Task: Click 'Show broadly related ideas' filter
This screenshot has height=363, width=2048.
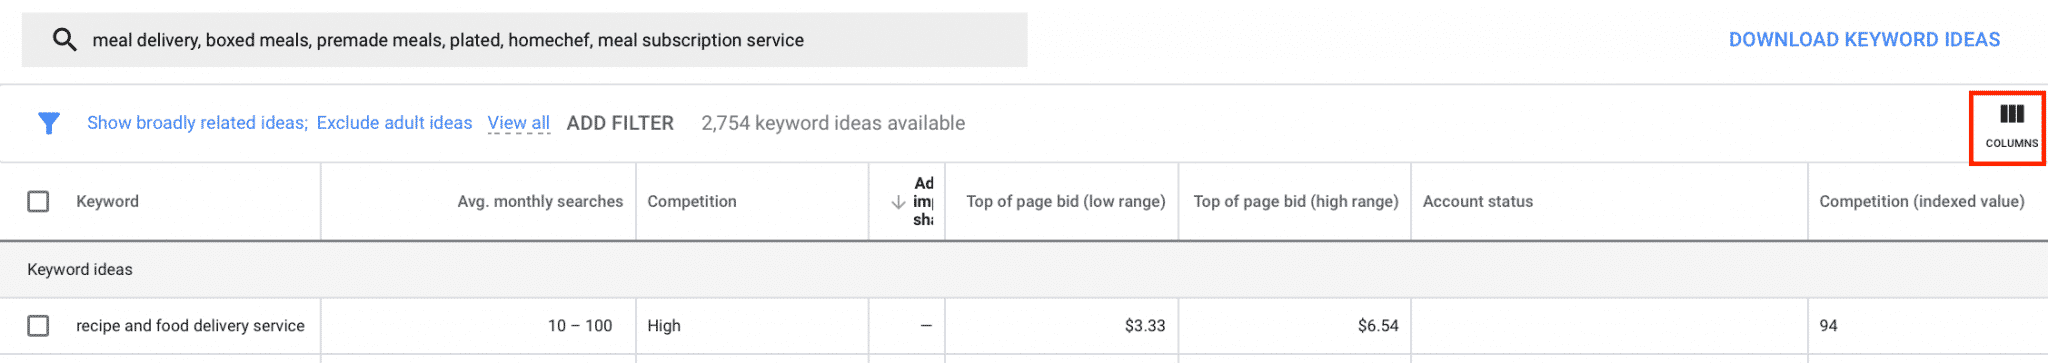Action: coord(197,123)
